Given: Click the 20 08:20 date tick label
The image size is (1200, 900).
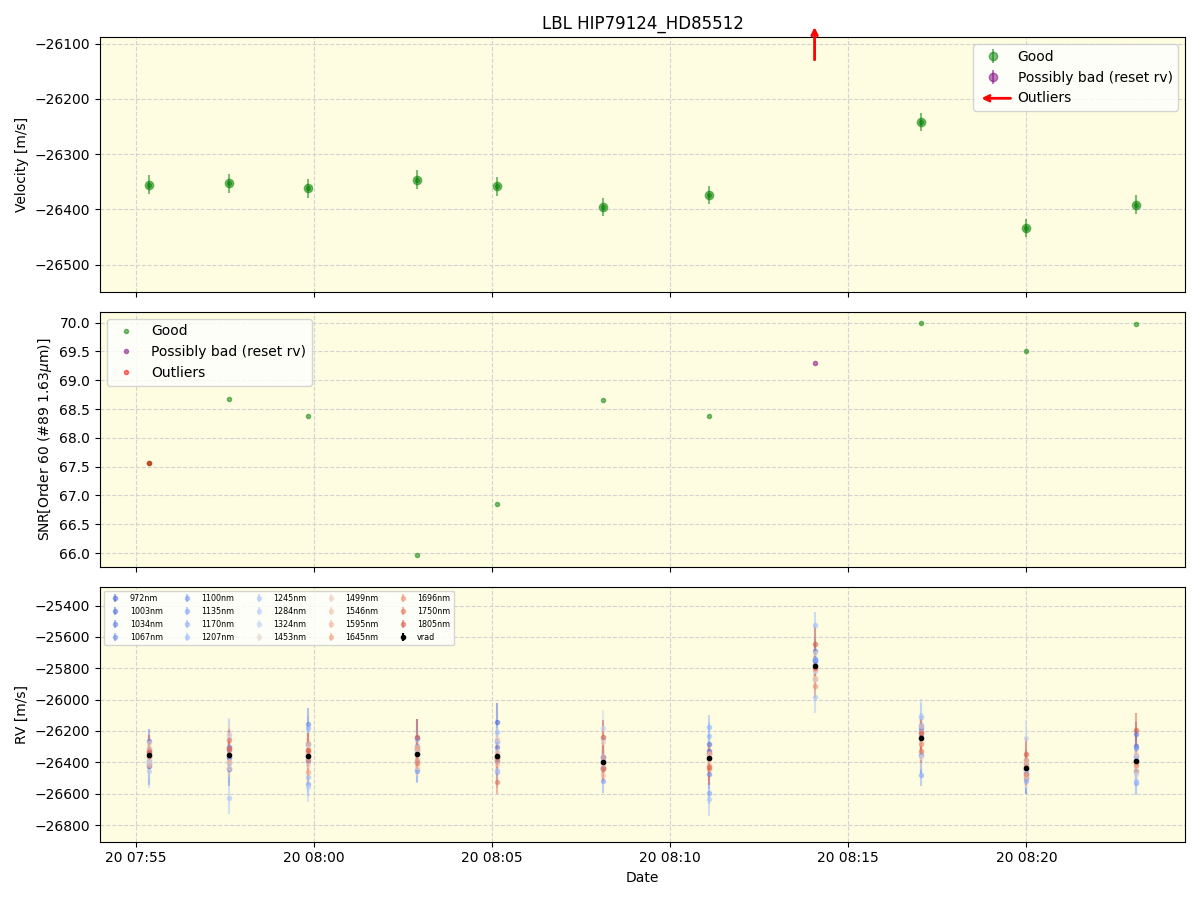Looking at the screenshot, I should (x=1026, y=857).
